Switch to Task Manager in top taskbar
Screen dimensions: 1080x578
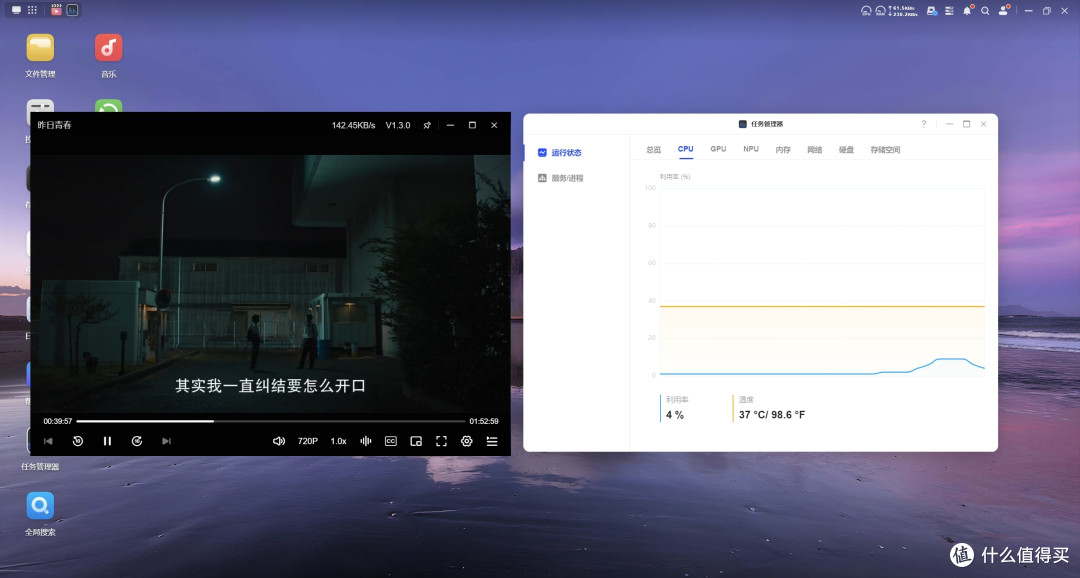point(72,10)
